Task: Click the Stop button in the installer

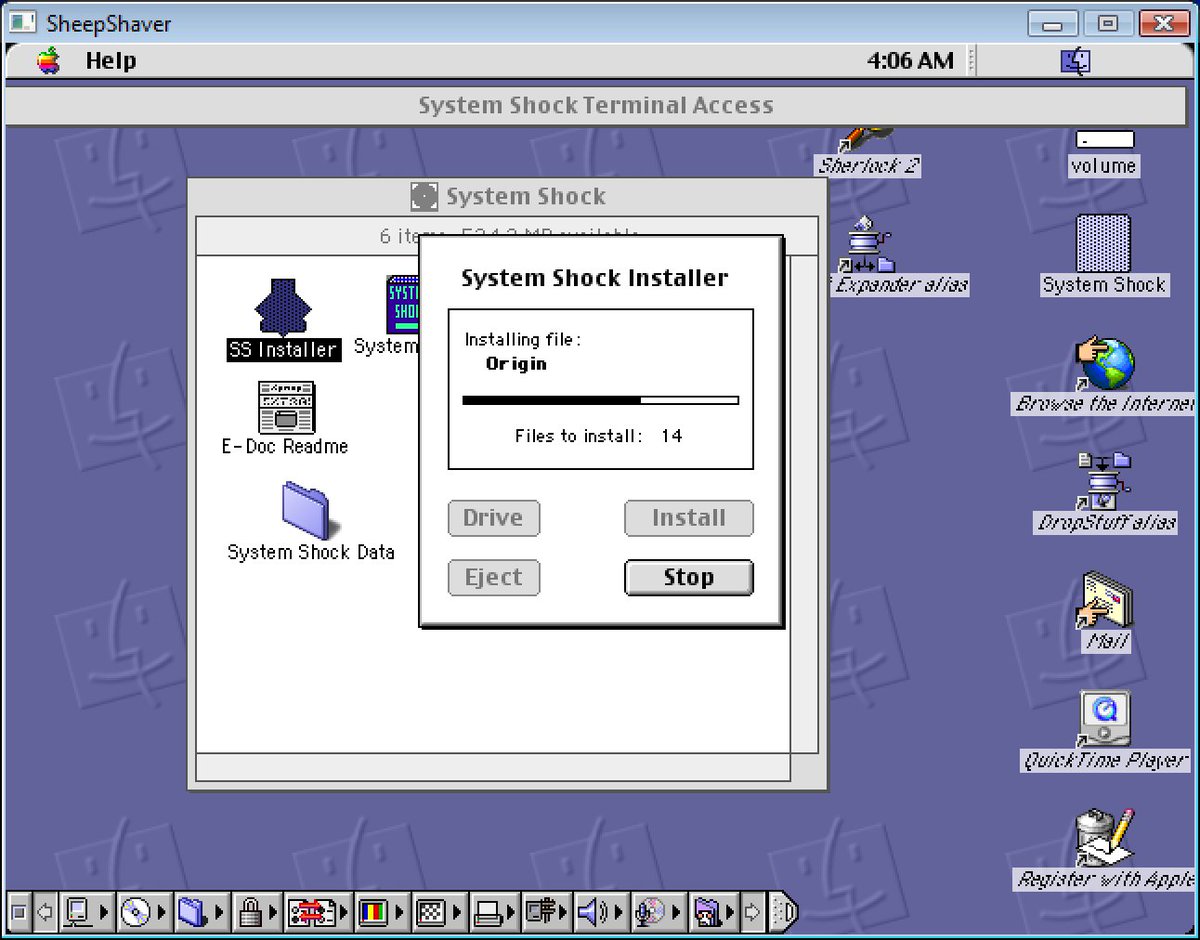Action: [x=689, y=577]
